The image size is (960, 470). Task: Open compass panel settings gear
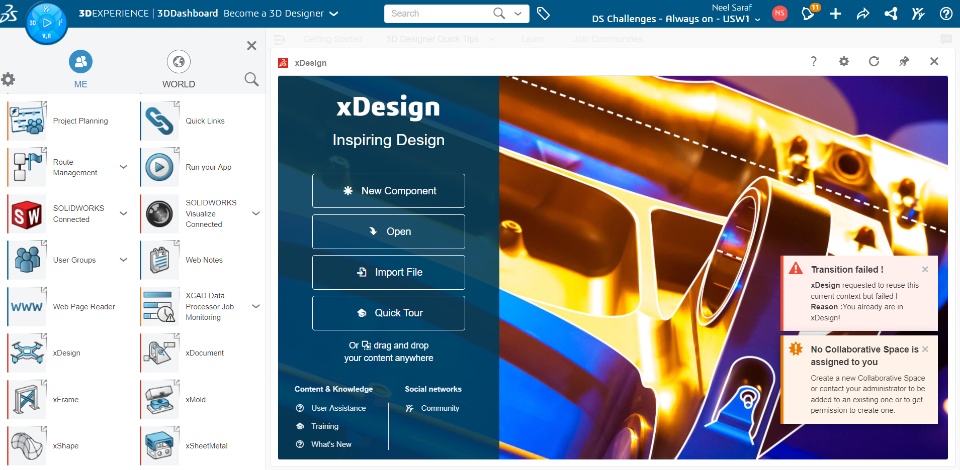pyautogui.click(x=8, y=79)
